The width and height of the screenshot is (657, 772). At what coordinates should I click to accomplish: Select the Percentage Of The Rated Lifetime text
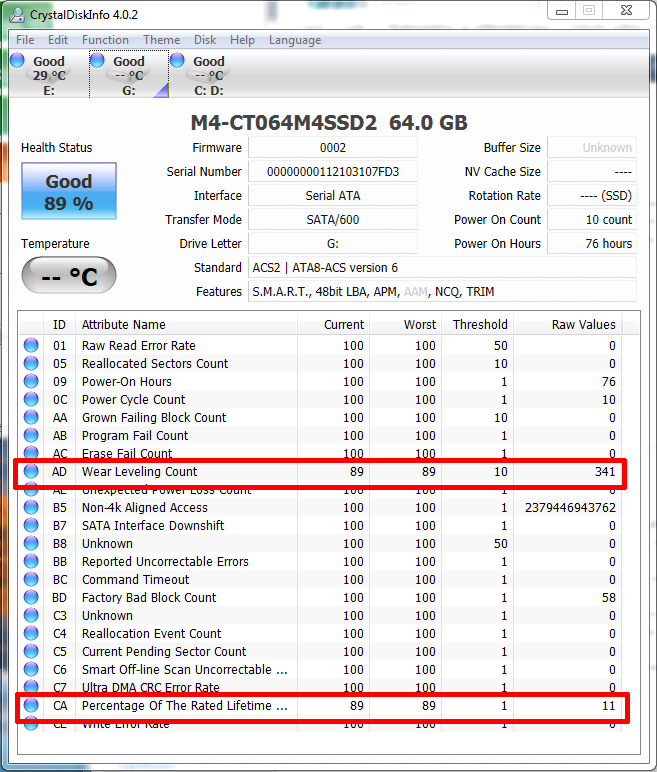click(184, 706)
